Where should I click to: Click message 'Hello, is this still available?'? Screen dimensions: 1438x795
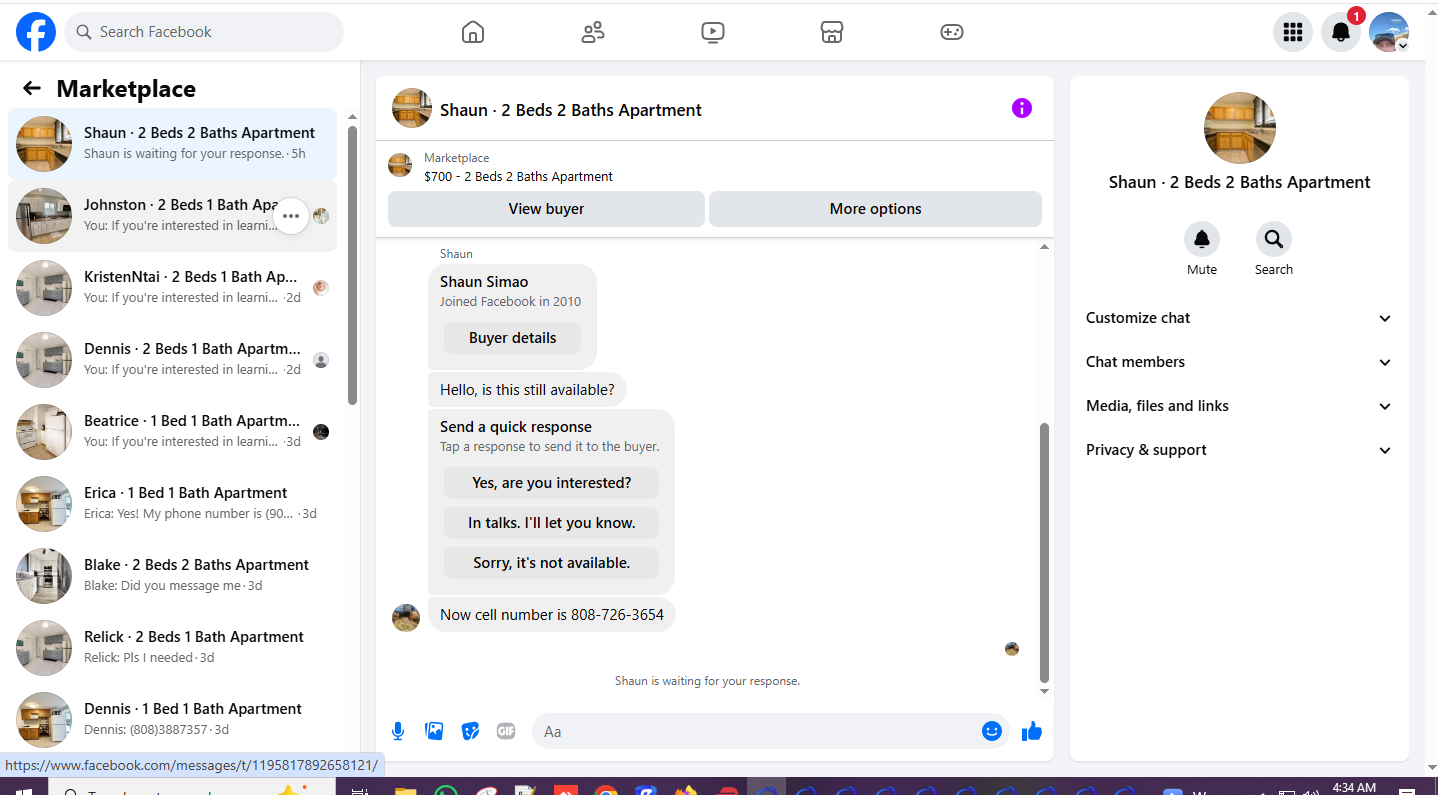point(527,390)
